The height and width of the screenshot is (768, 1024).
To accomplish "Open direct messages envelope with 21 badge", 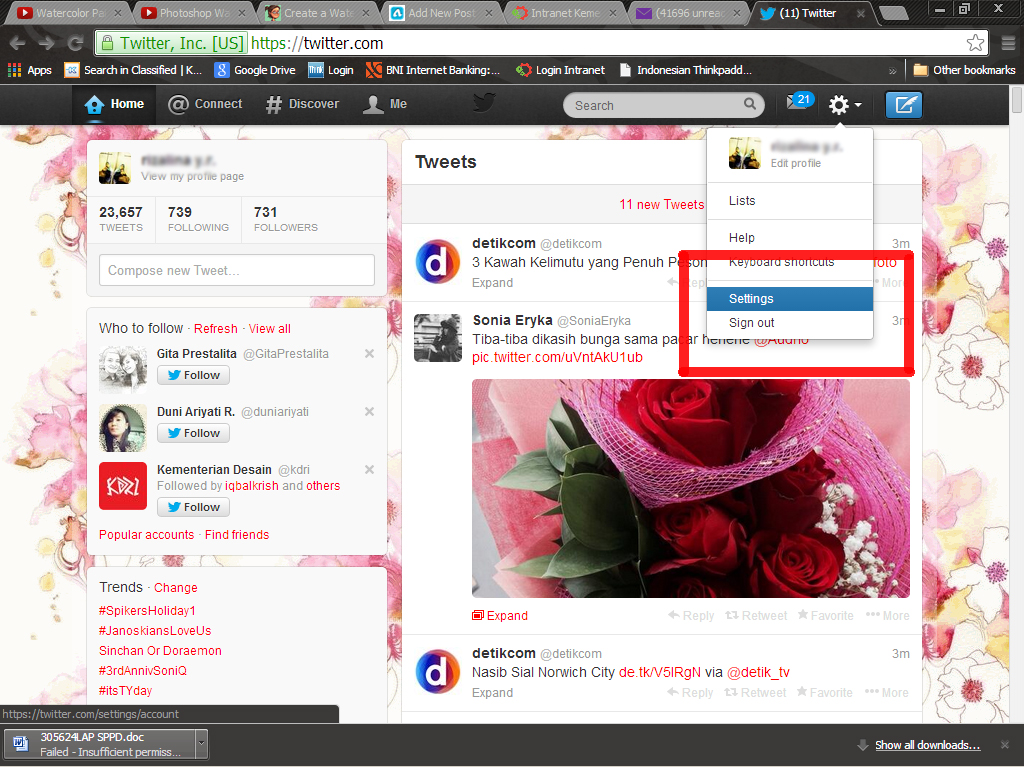I will [x=799, y=102].
